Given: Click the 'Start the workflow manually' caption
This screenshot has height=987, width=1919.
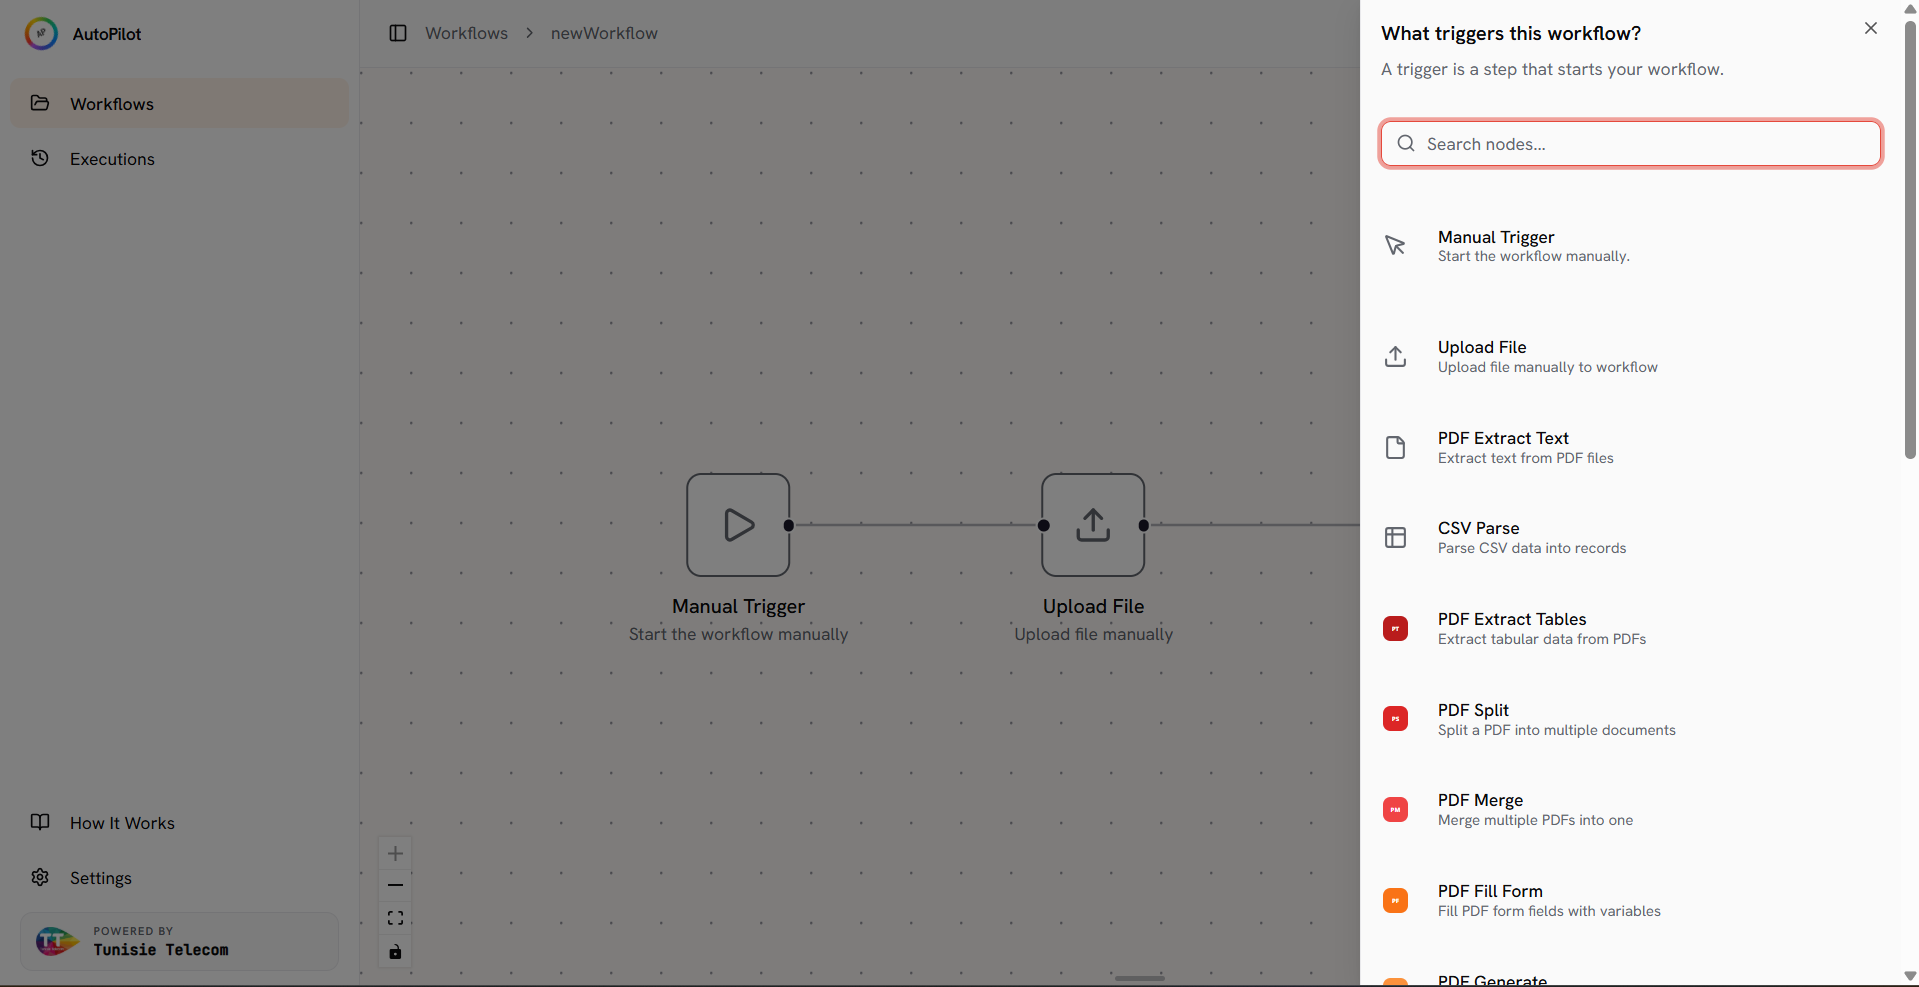Looking at the screenshot, I should tap(738, 634).
